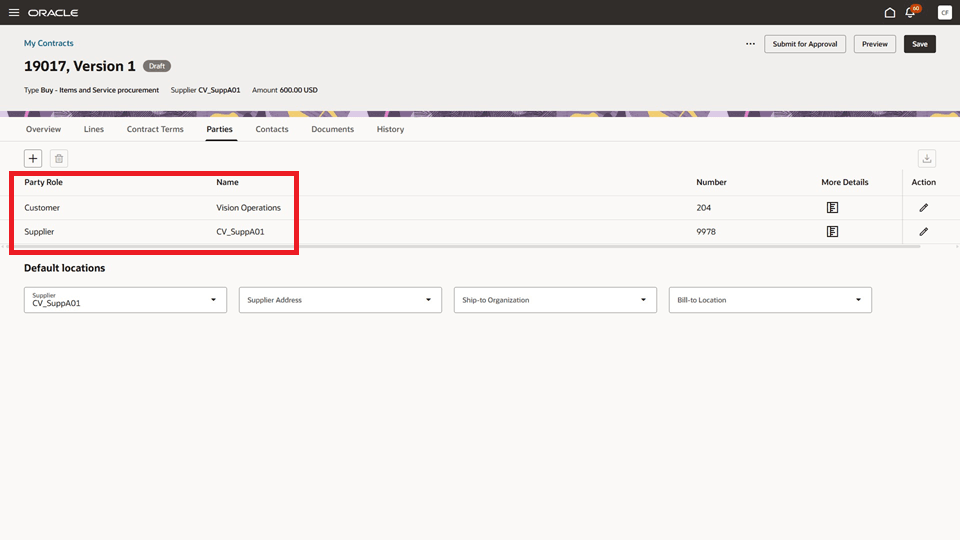Click the 19017, Version 1 title
Screen dimensions: 960x540
[80, 66]
